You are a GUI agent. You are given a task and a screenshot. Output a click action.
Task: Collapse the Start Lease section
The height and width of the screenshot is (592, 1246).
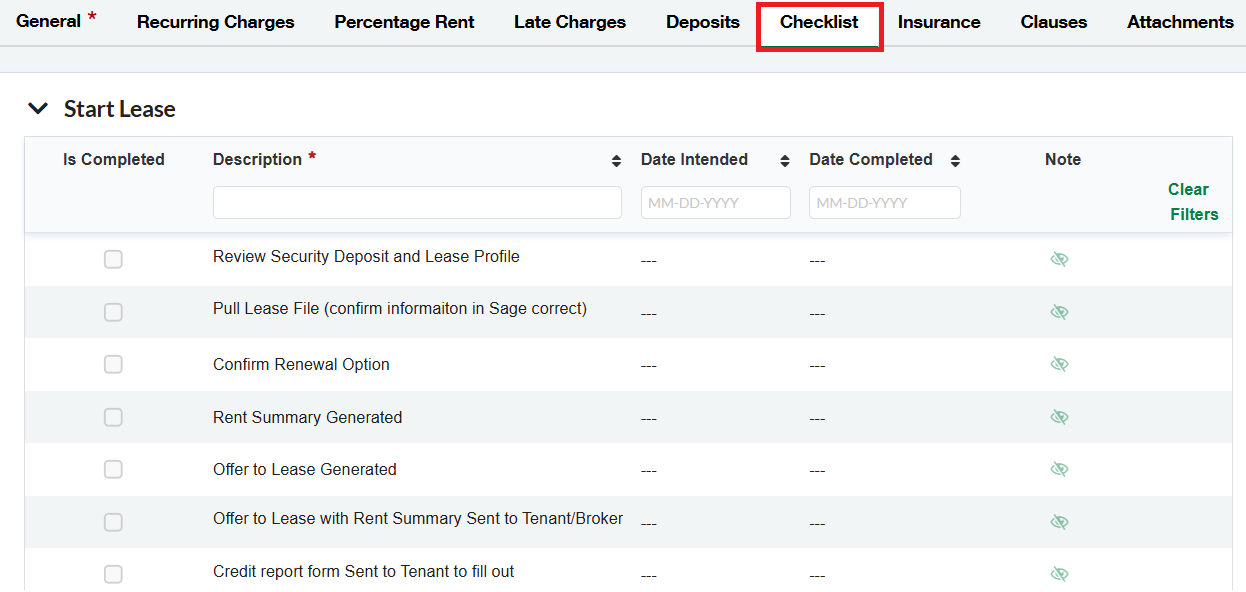38,109
